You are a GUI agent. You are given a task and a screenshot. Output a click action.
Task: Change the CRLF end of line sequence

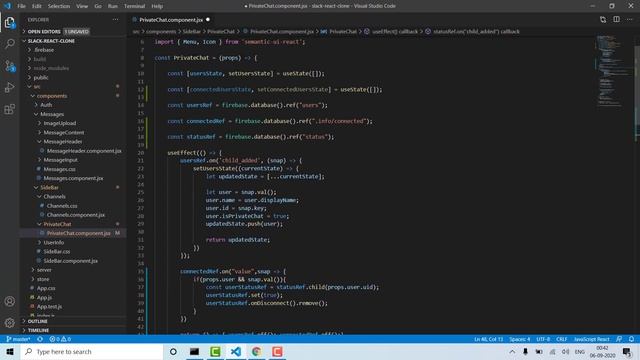pos(562,339)
